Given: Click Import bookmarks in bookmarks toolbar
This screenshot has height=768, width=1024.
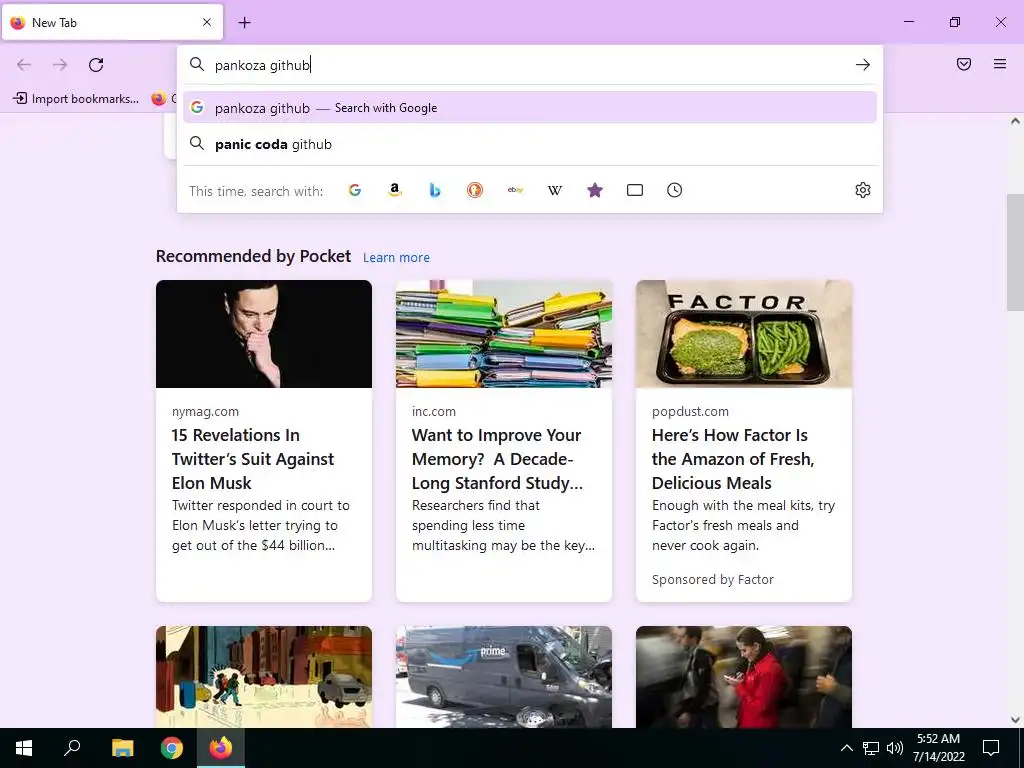Looking at the screenshot, I should point(76,99).
